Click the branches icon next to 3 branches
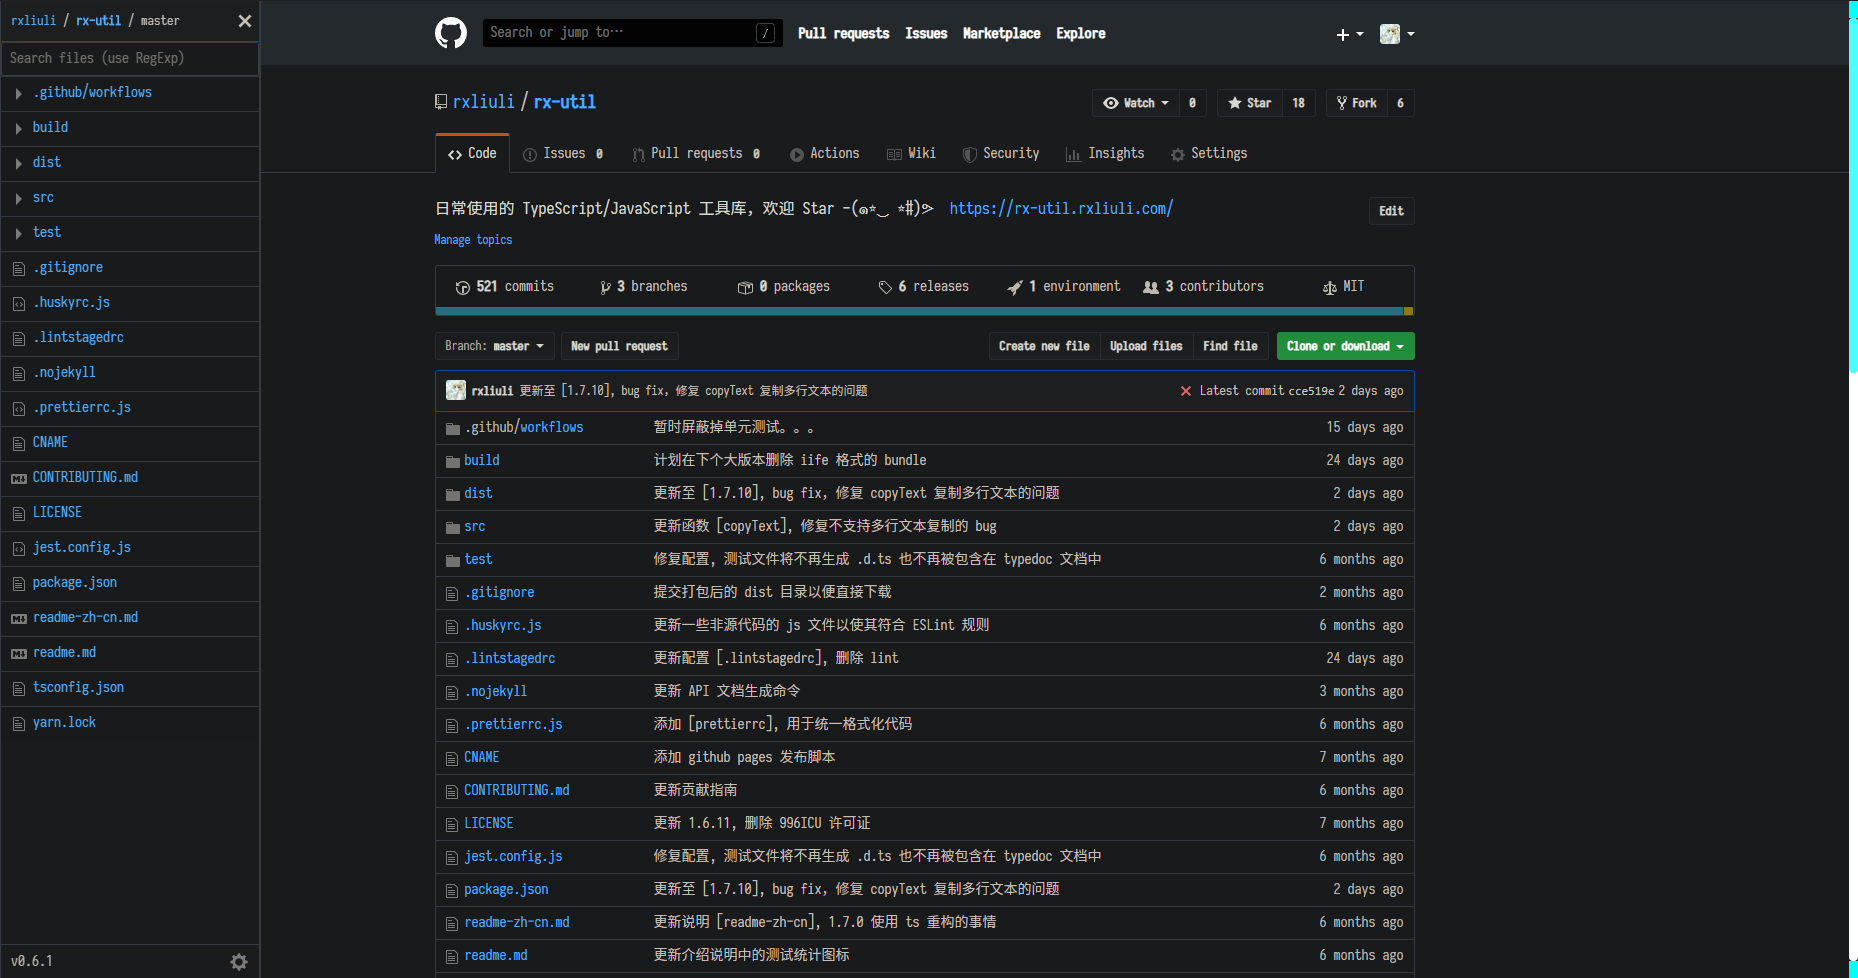The width and height of the screenshot is (1858, 978). 605,287
